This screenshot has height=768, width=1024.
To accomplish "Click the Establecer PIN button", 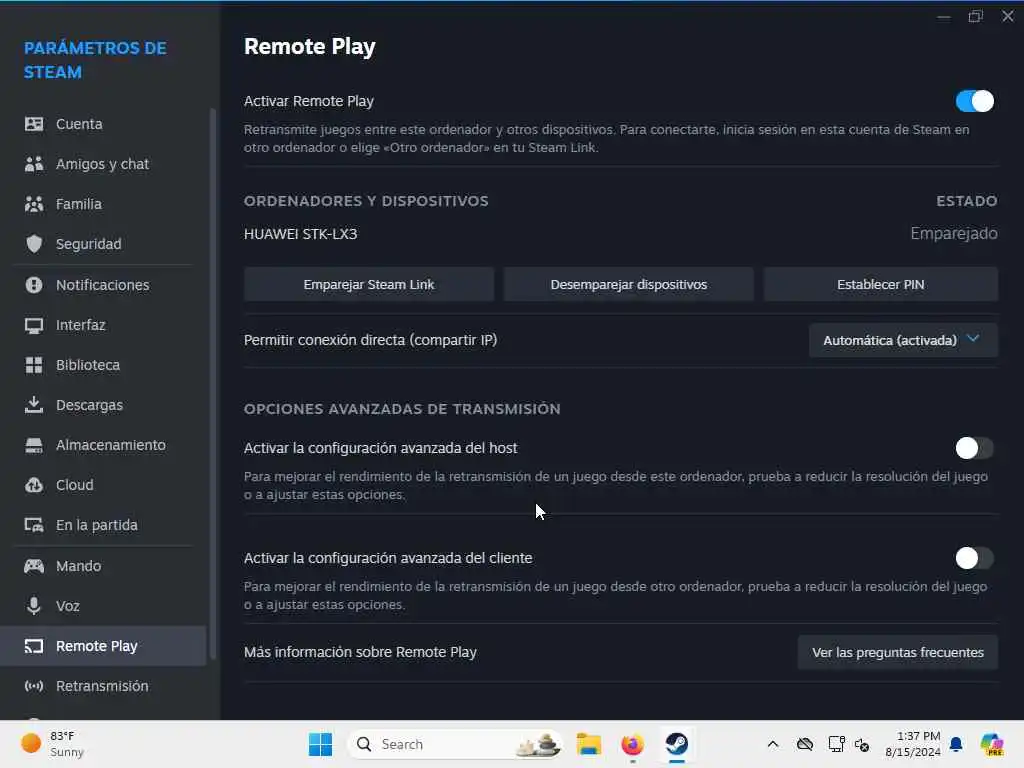I will (880, 285).
